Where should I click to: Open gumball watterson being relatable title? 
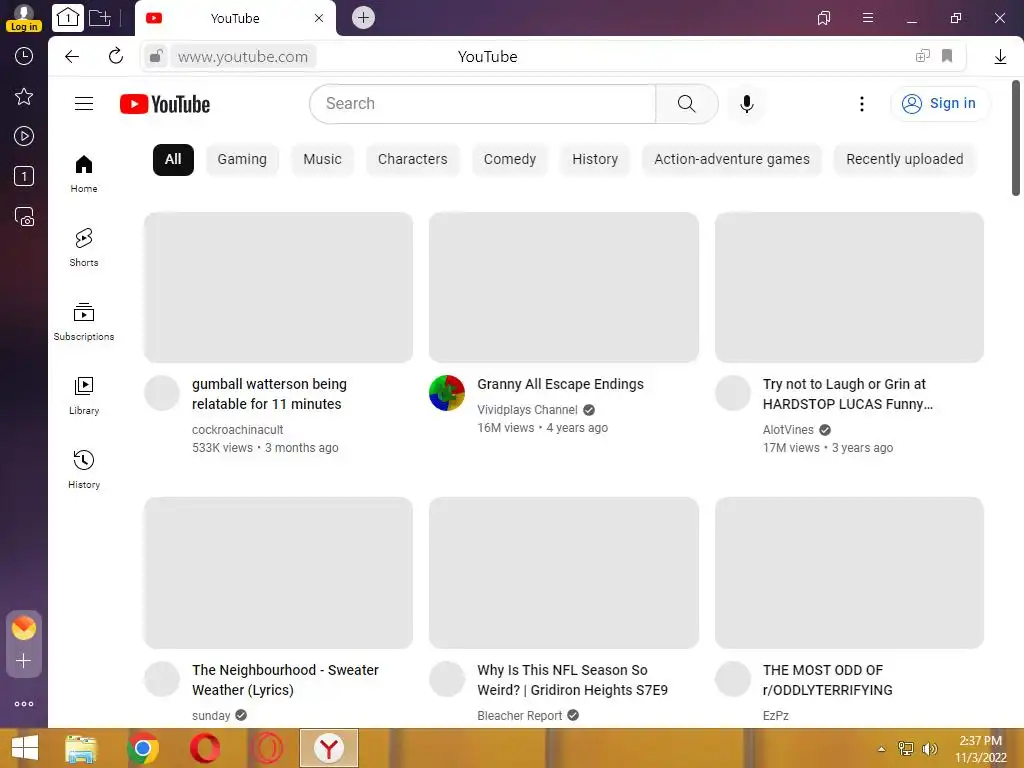269,394
